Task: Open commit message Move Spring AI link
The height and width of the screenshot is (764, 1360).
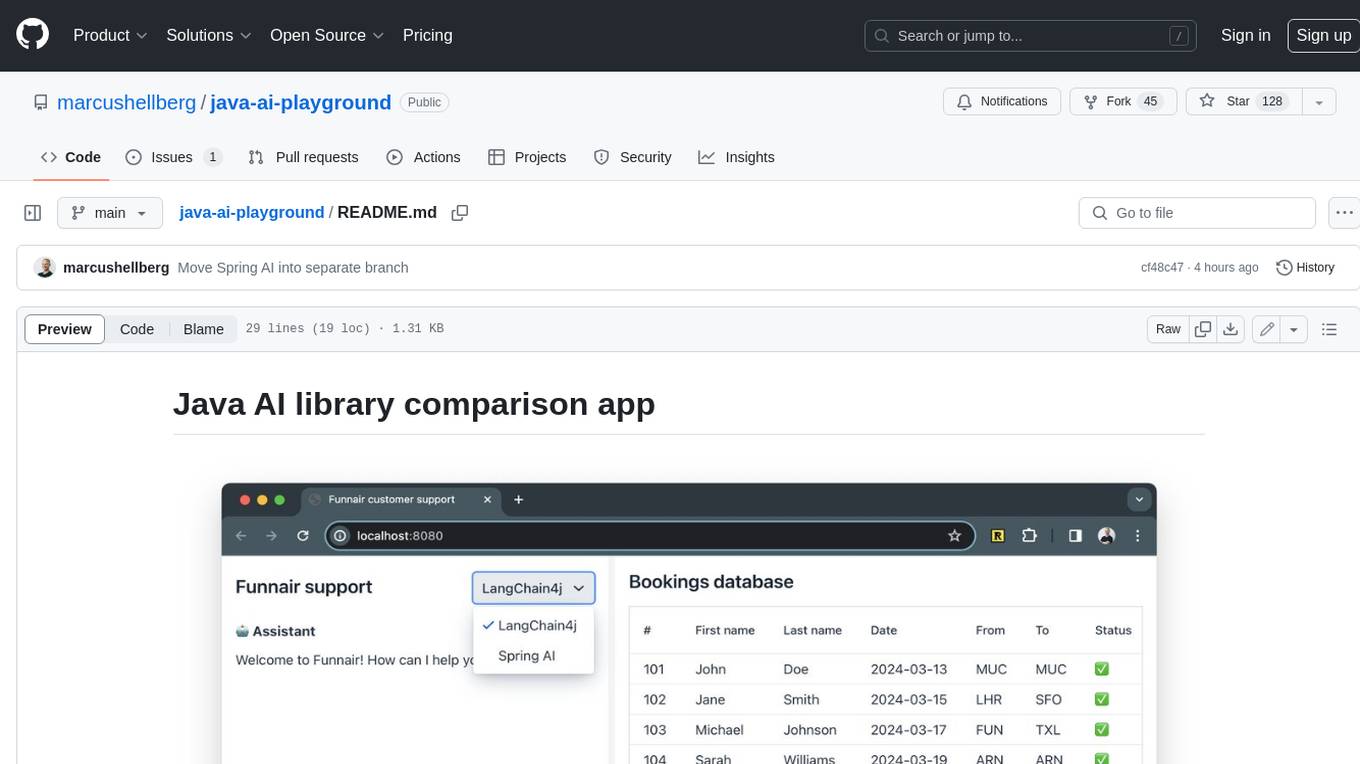Action: pyautogui.click(x=293, y=268)
